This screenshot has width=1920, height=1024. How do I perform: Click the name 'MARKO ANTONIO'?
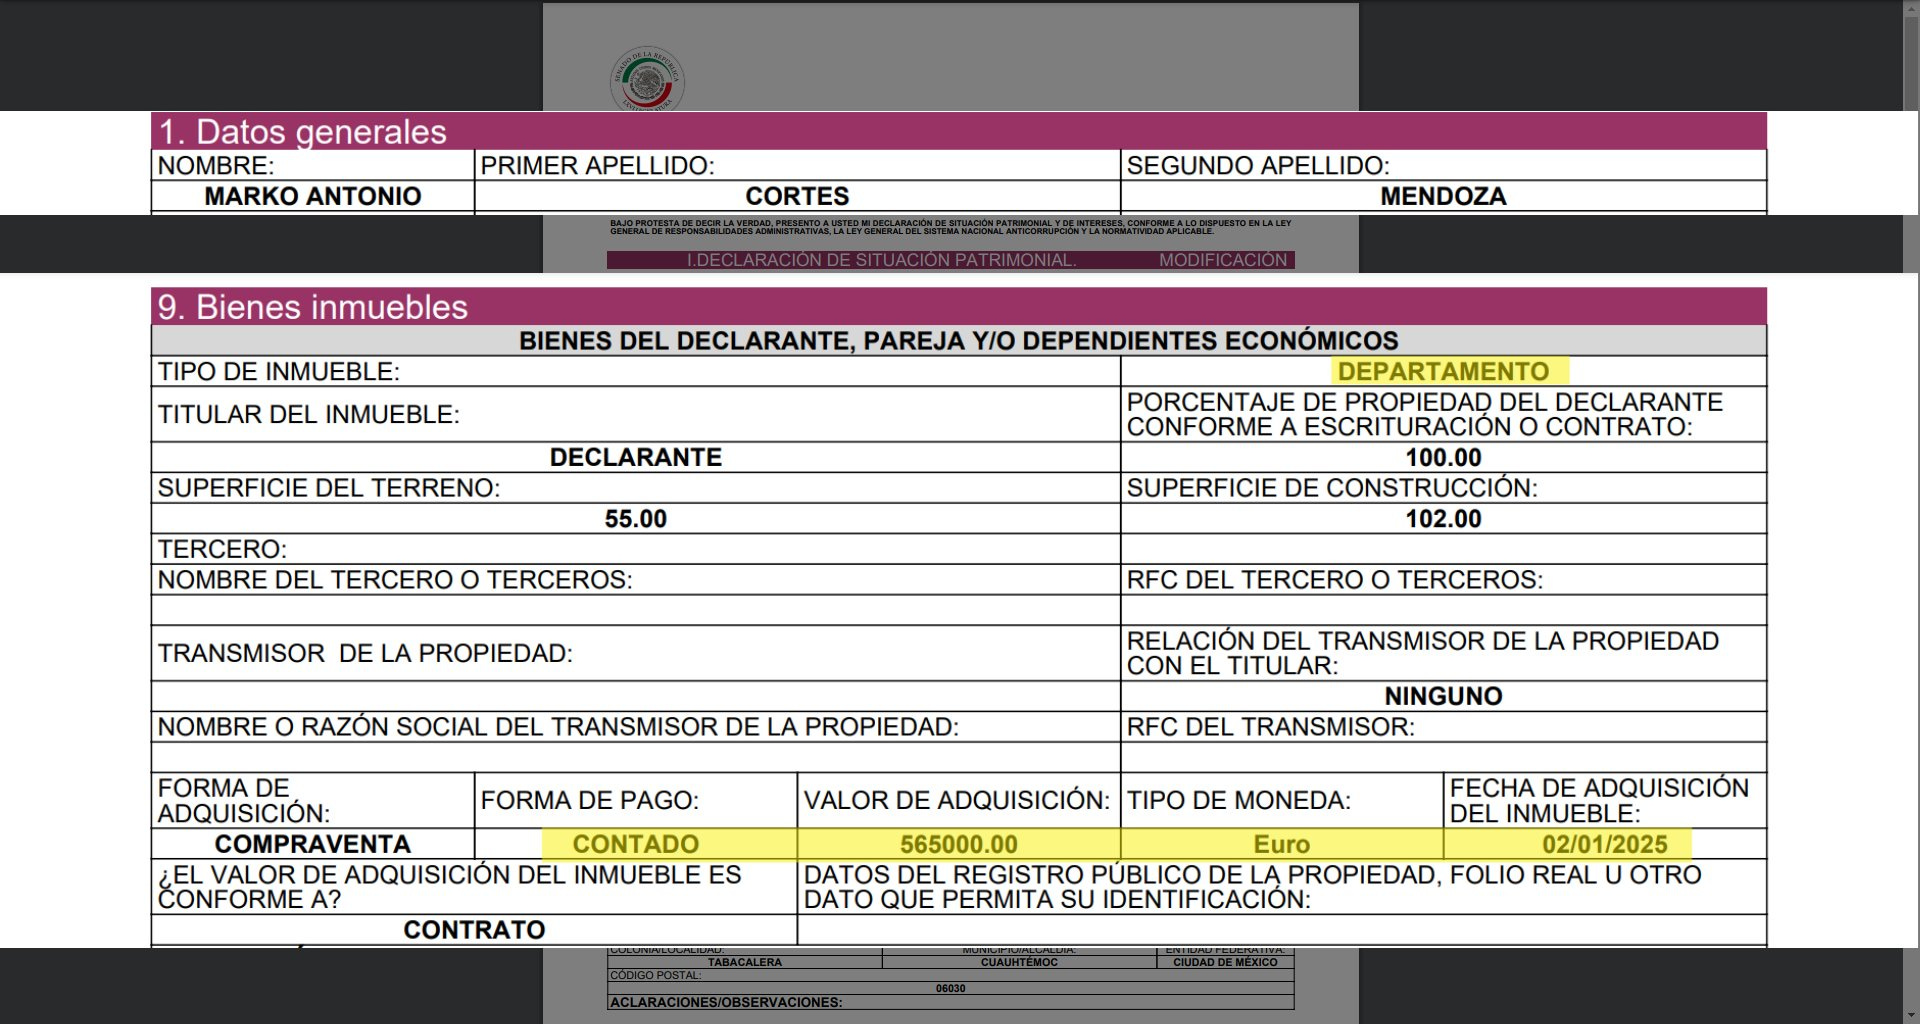click(x=313, y=196)
